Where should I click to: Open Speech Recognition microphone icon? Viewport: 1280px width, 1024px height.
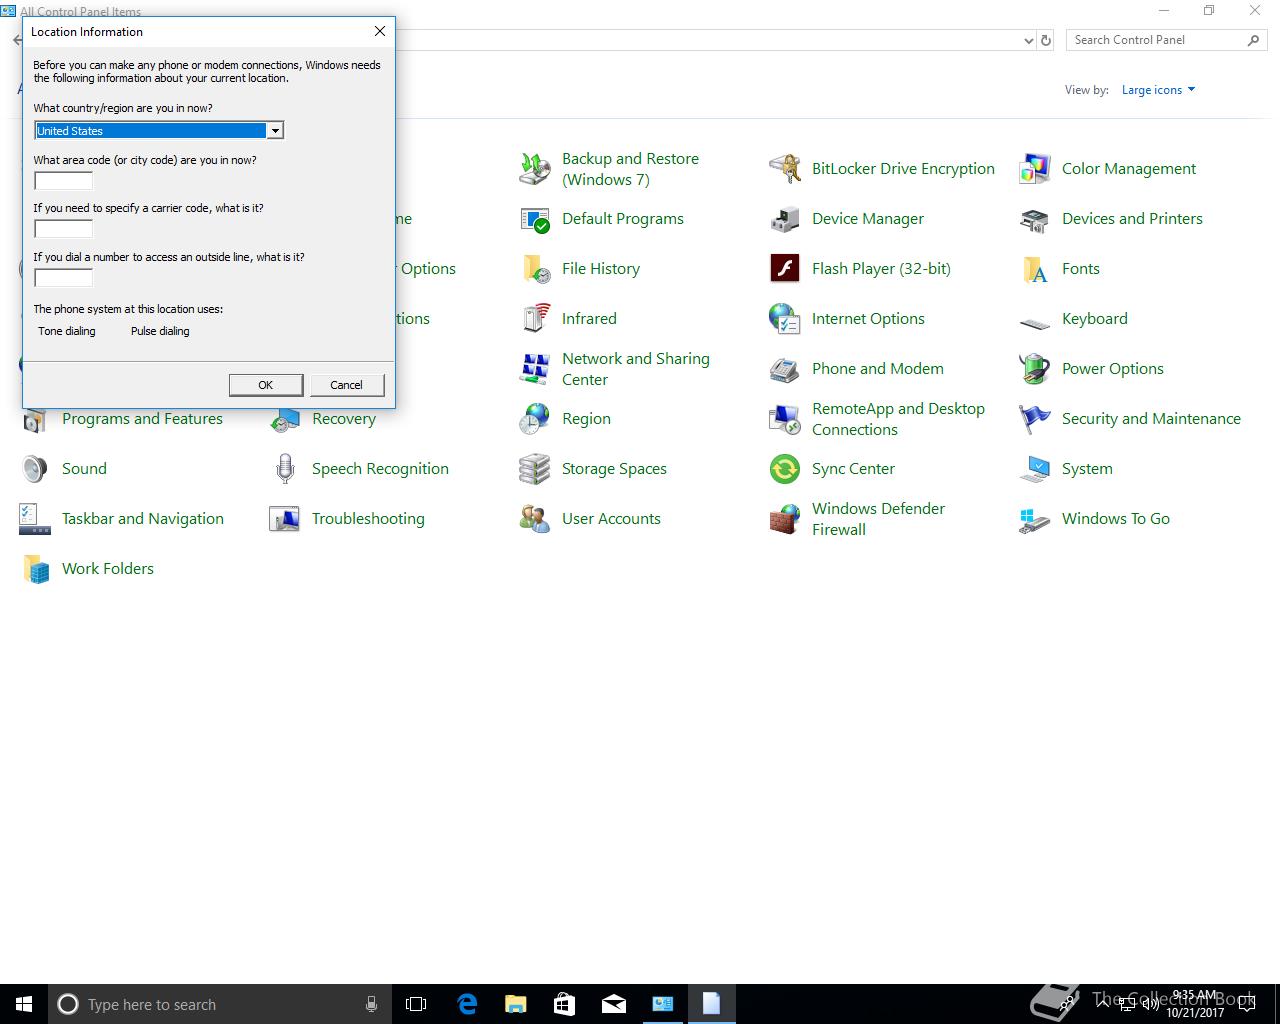pos(285,469)
